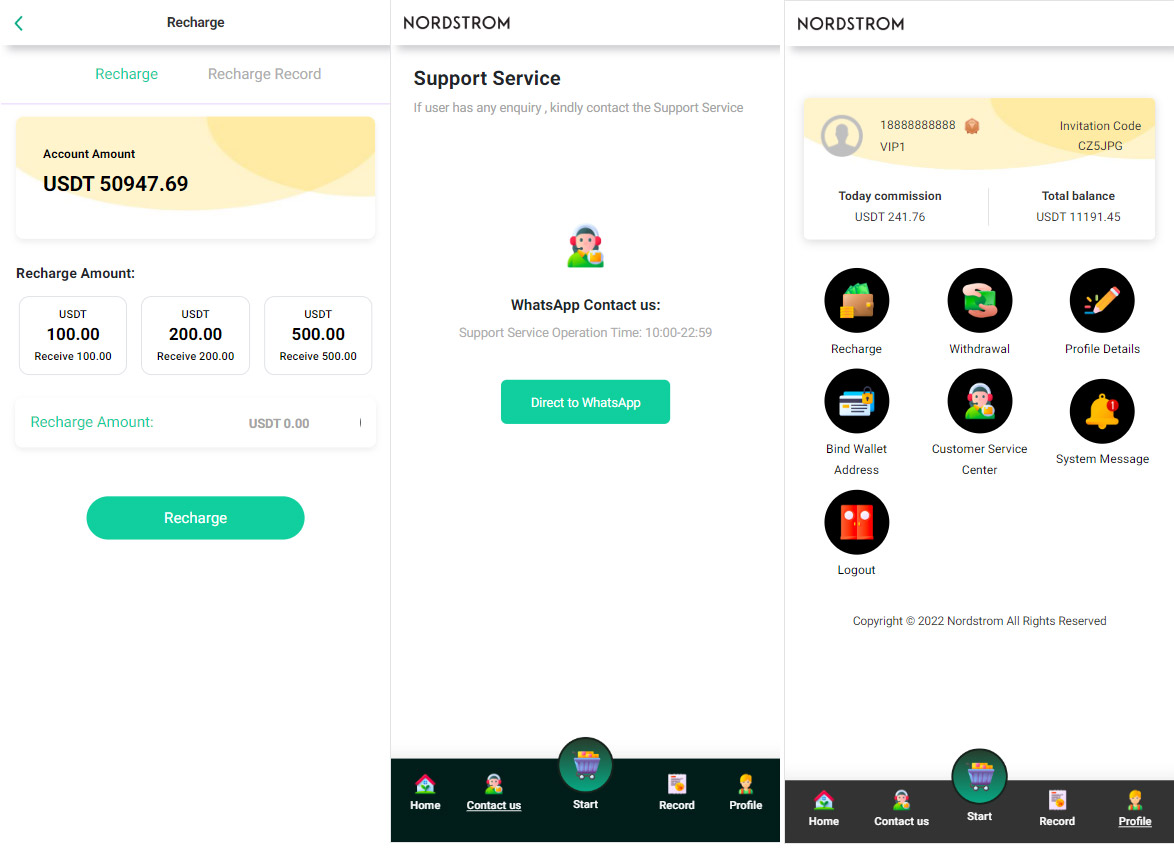Viewport: 1174px width, 848px height.
Task: Open Bind Wallet Address icon
Action: [x=857, y=401]
